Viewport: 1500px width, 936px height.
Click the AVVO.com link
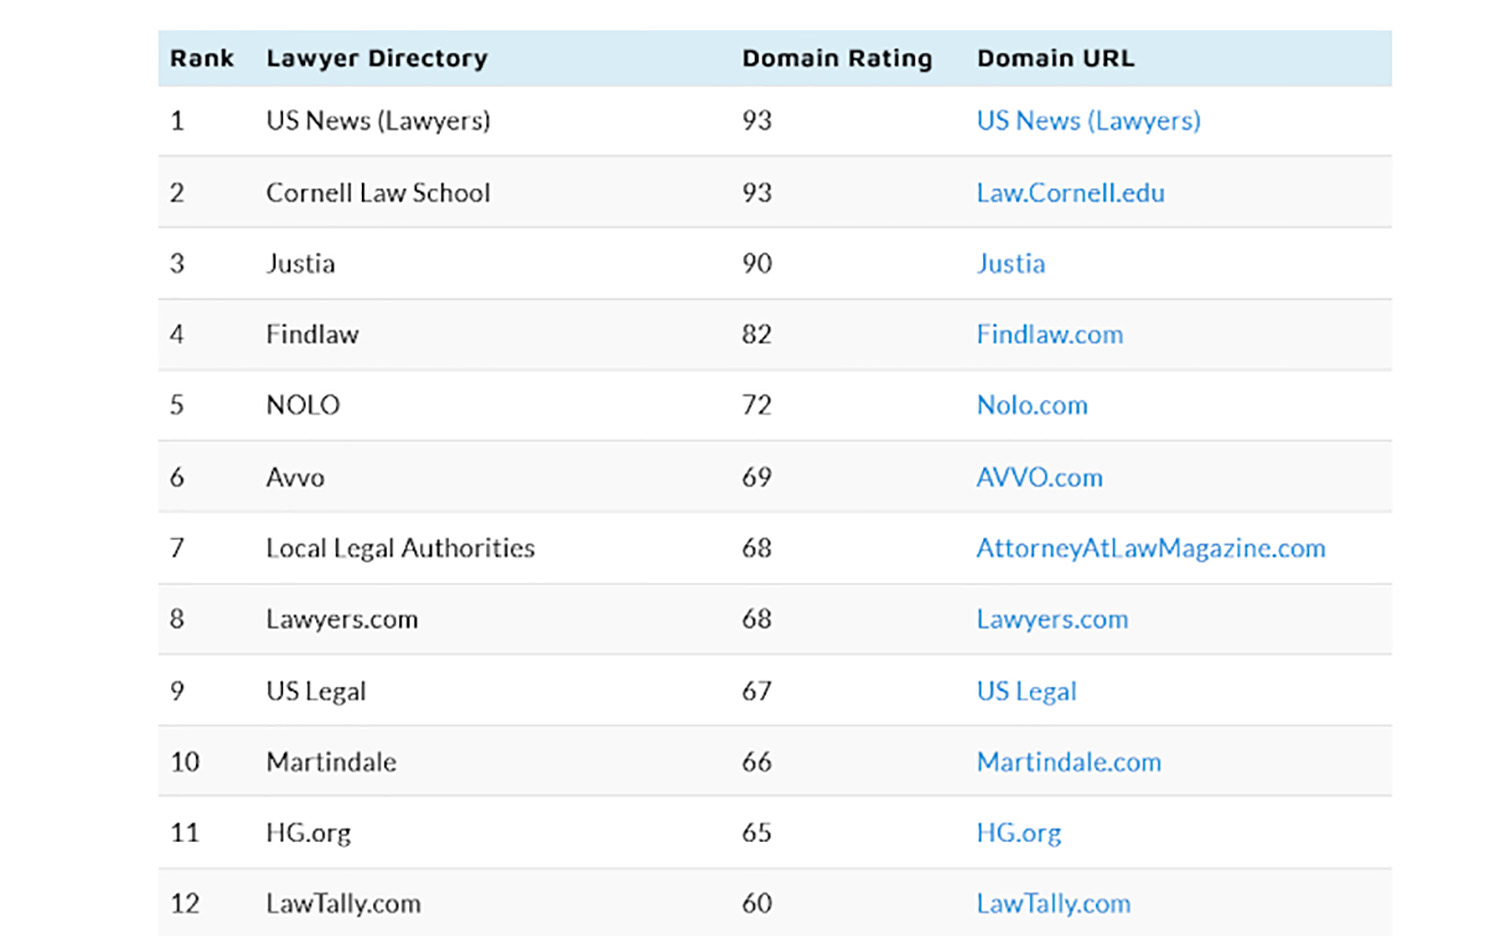pos(1039,478)
